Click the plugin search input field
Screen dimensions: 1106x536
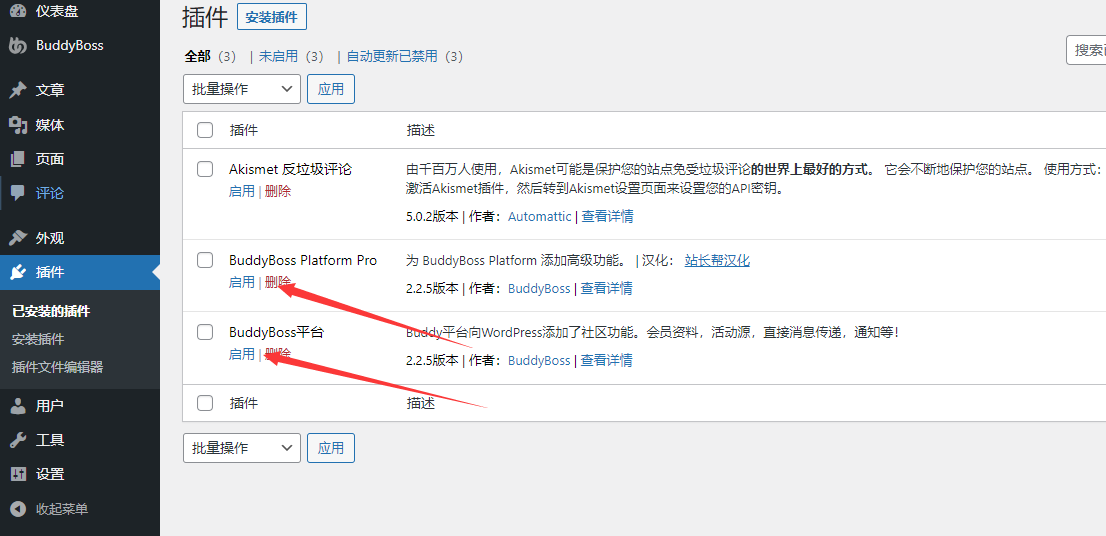[x=1086, y=50]
